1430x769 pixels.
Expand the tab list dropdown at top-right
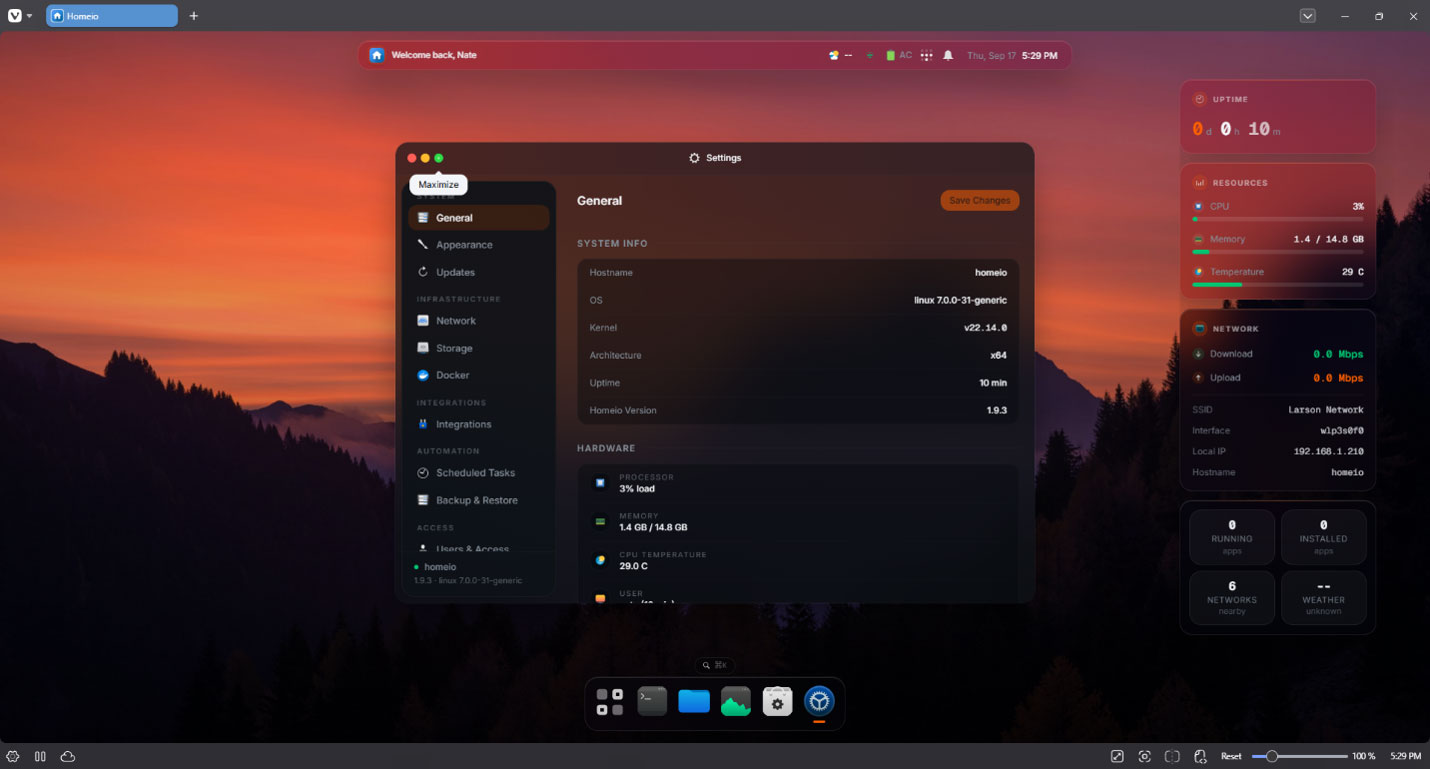coord(1308,16)
